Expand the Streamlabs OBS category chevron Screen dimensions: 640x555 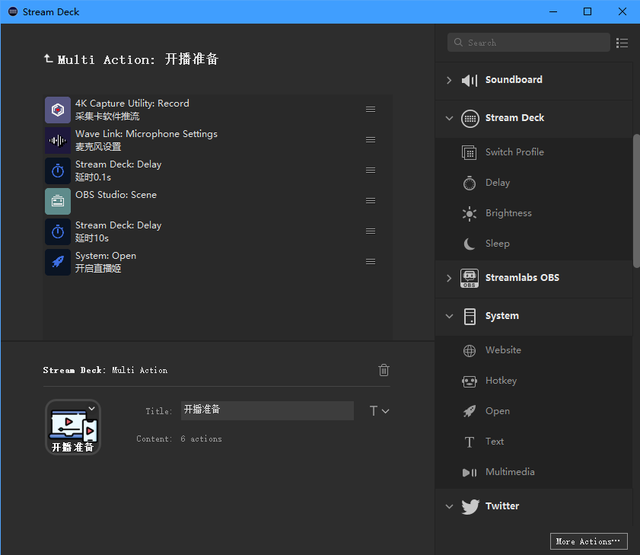[x=449, y=278]
